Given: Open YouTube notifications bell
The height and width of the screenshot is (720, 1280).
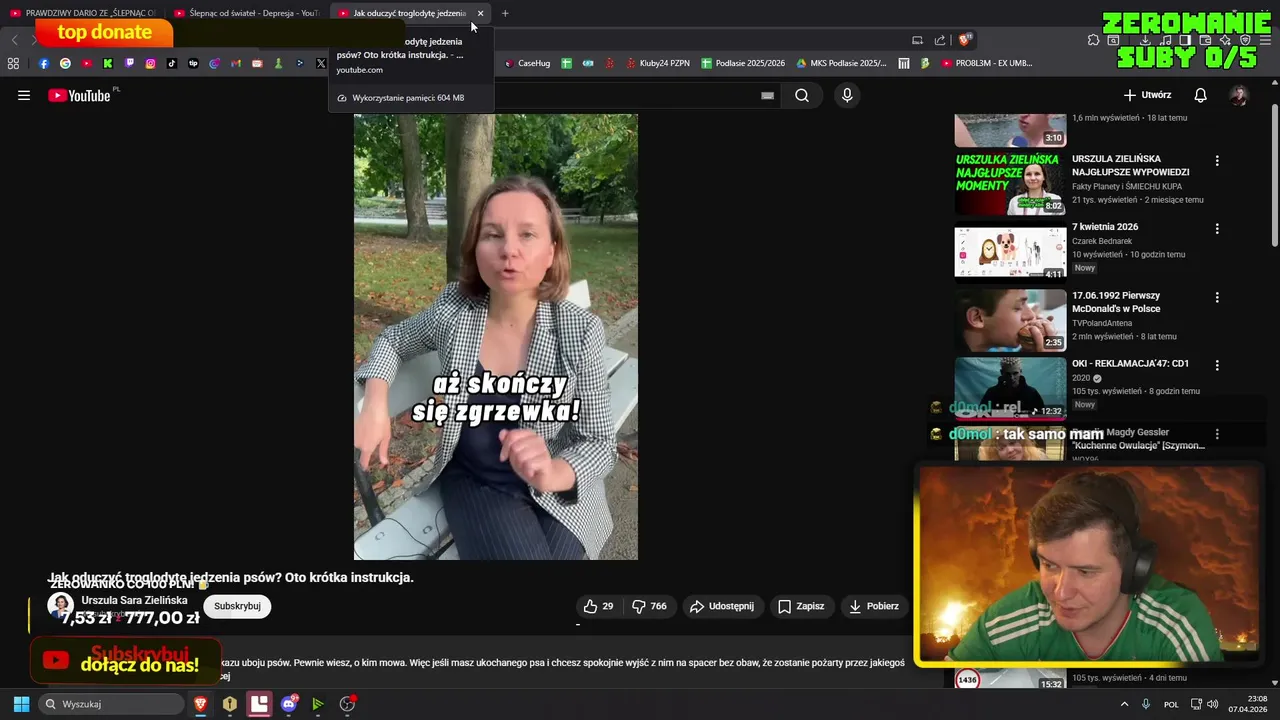Looking at the screenshot, I should (1200, 95).
